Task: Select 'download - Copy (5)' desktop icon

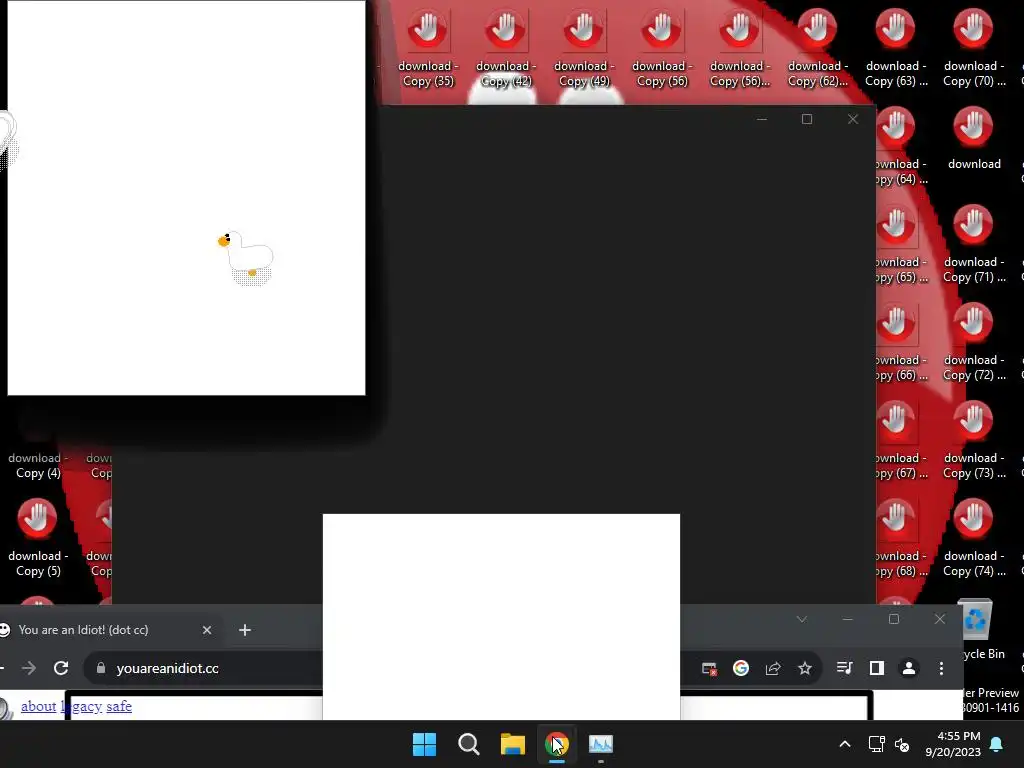Action: point(38,539)
